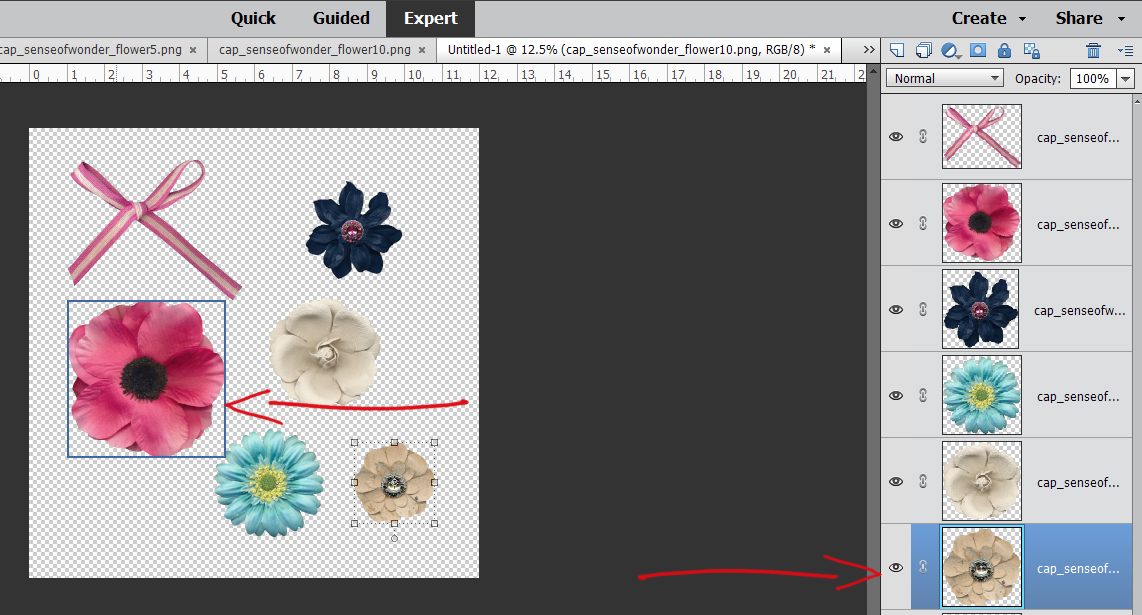Open the Layers panel flyout menu
Image resolution: width=1142 pixels, height=615 pixels.
[1125, 50]
